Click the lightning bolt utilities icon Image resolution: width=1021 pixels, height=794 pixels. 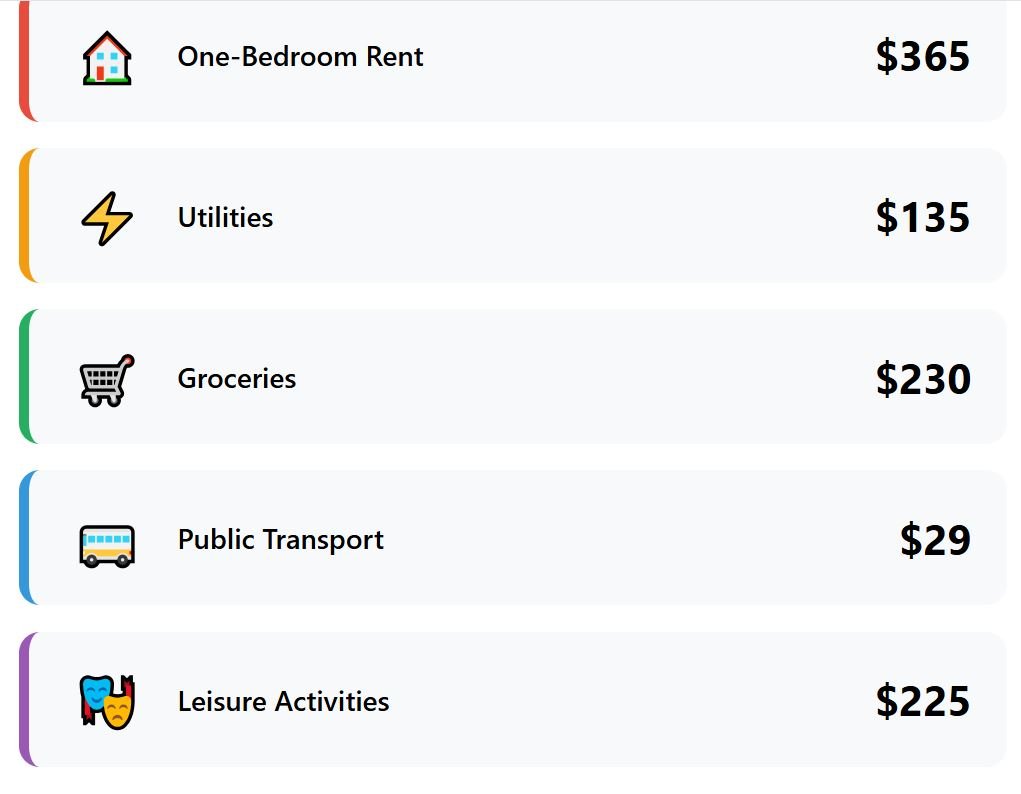tap(107, 218)
